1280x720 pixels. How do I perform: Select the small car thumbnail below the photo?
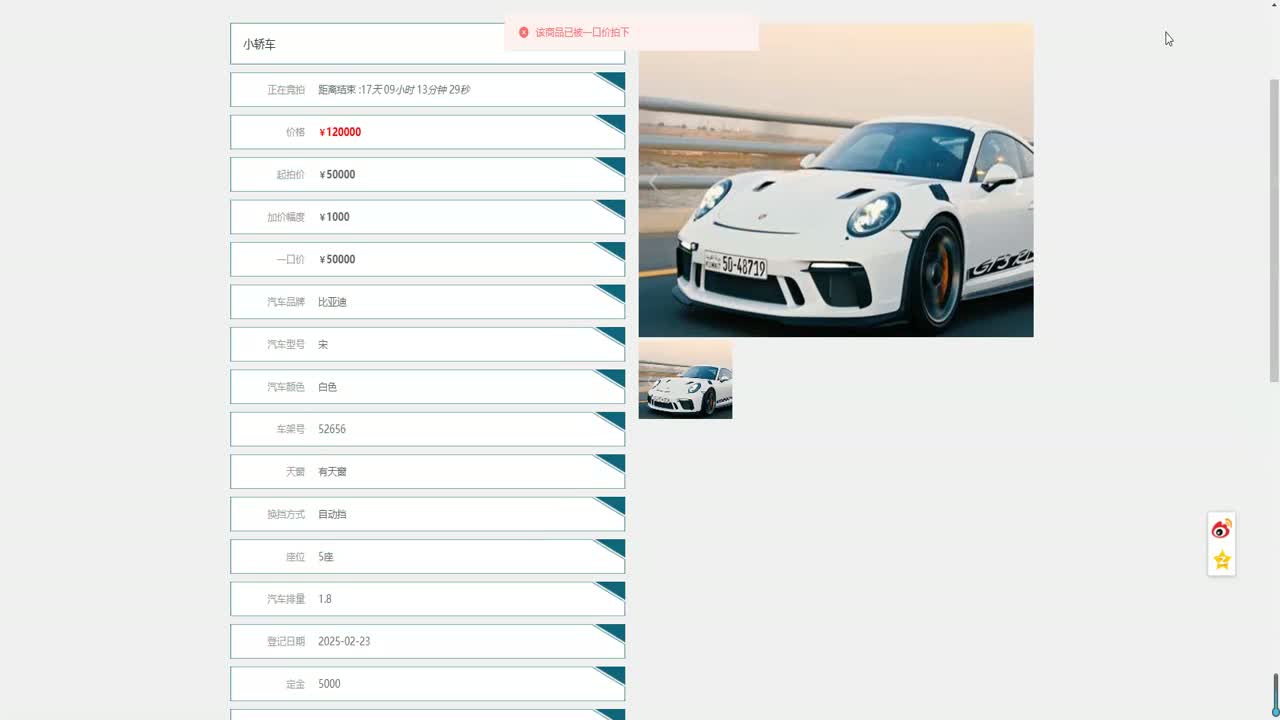(x=685, y=380)
